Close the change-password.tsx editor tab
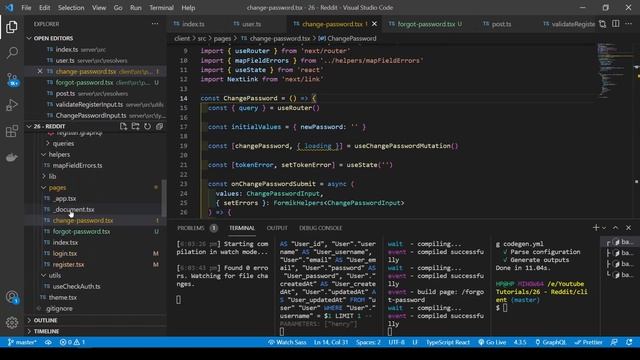640x360 pixels. tap(374, 24)
